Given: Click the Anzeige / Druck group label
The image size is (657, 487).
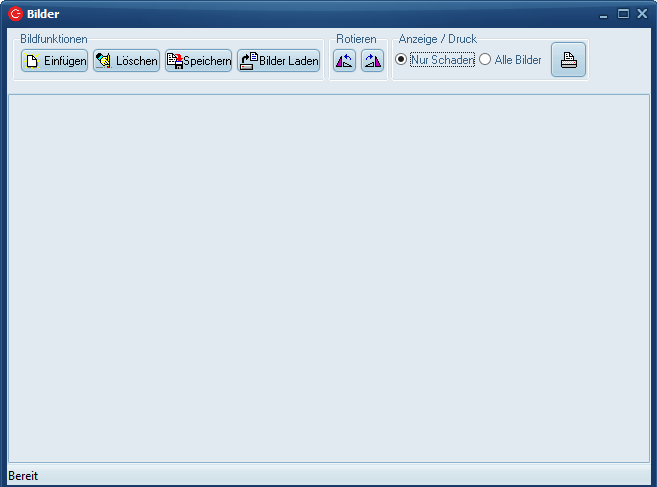Looking at the screenshot, I should (x=438, y=39).
